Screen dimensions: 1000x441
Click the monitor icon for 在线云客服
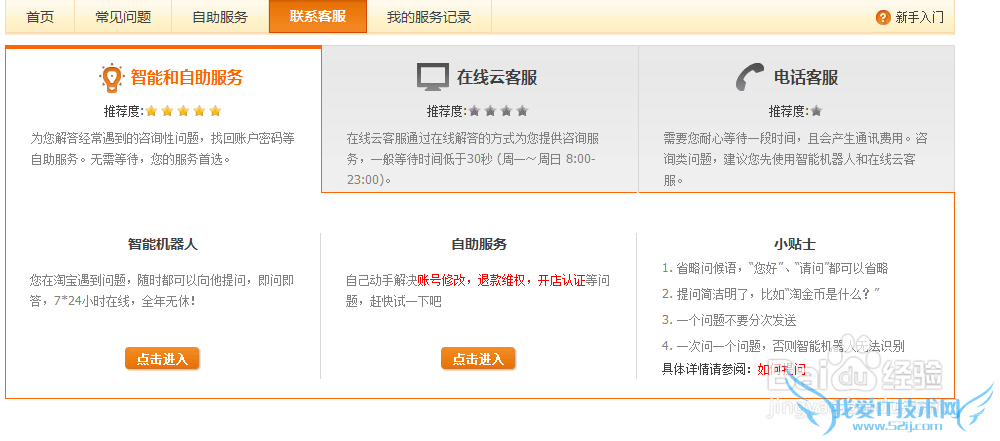433,77
